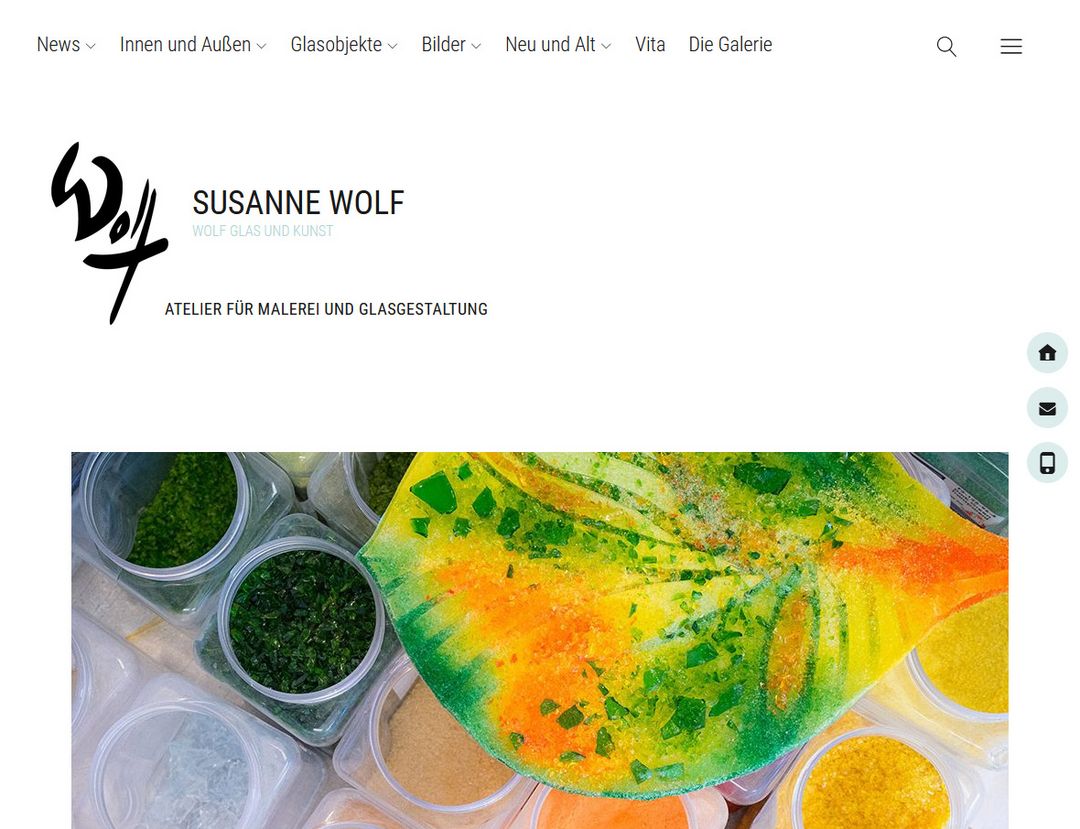Open the hamburger menu icon

coord(1011,46)
